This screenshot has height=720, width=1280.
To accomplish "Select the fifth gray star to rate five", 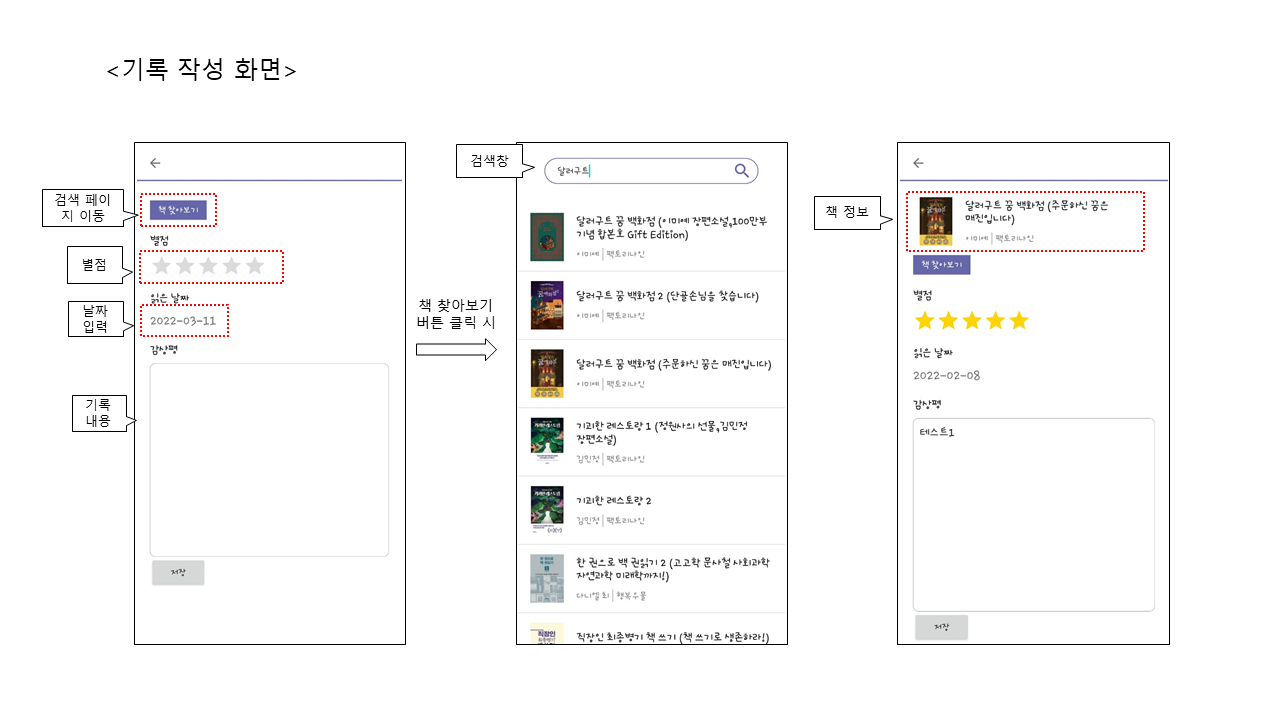I will (253, 266).
